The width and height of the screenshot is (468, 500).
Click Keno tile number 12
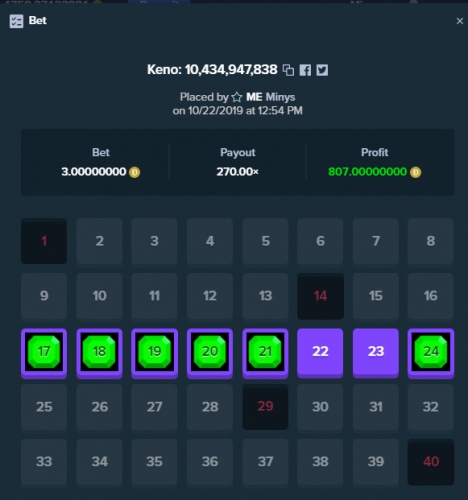[210, 296]
